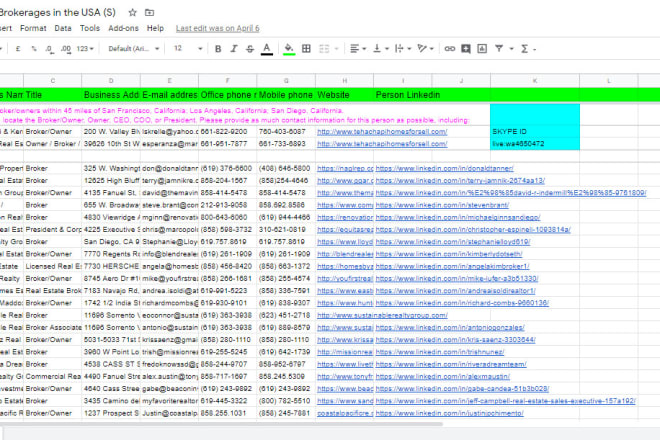The image size is (660, 440).
Task: Select the address cell '1237 Prospect S'
Action: (x=111, y=413)
